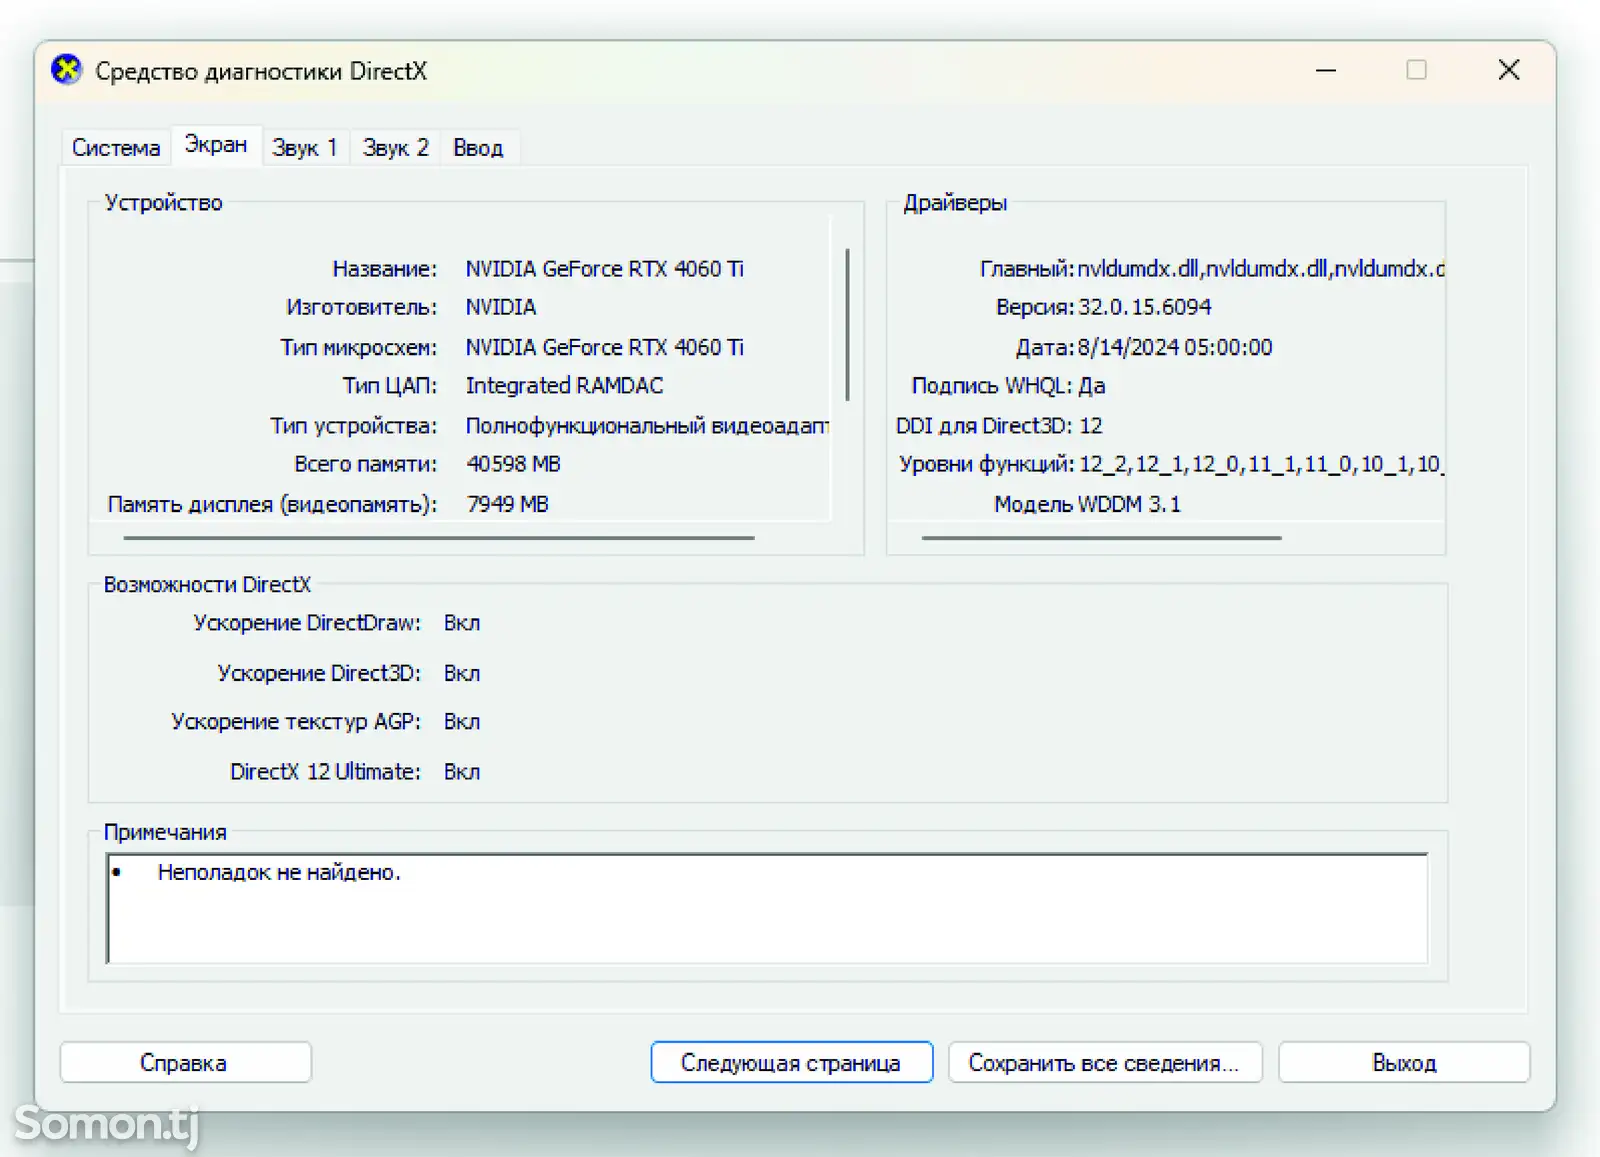The height and width of the screenshot is (1157, 1600).
Task: Select the video memory value 7949 MB
Action: [507, 504]
